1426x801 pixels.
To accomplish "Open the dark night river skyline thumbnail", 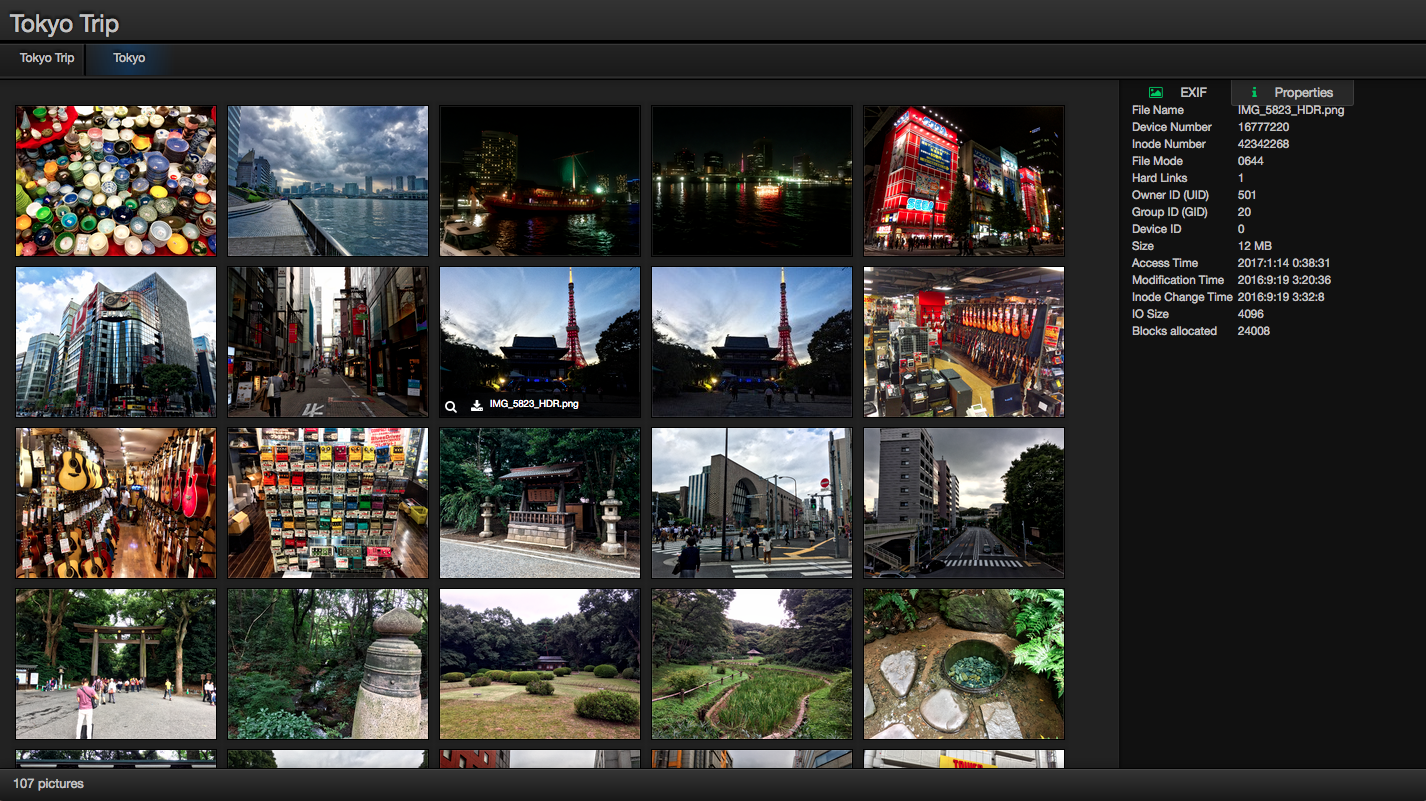I will click(x=752, y=181).
